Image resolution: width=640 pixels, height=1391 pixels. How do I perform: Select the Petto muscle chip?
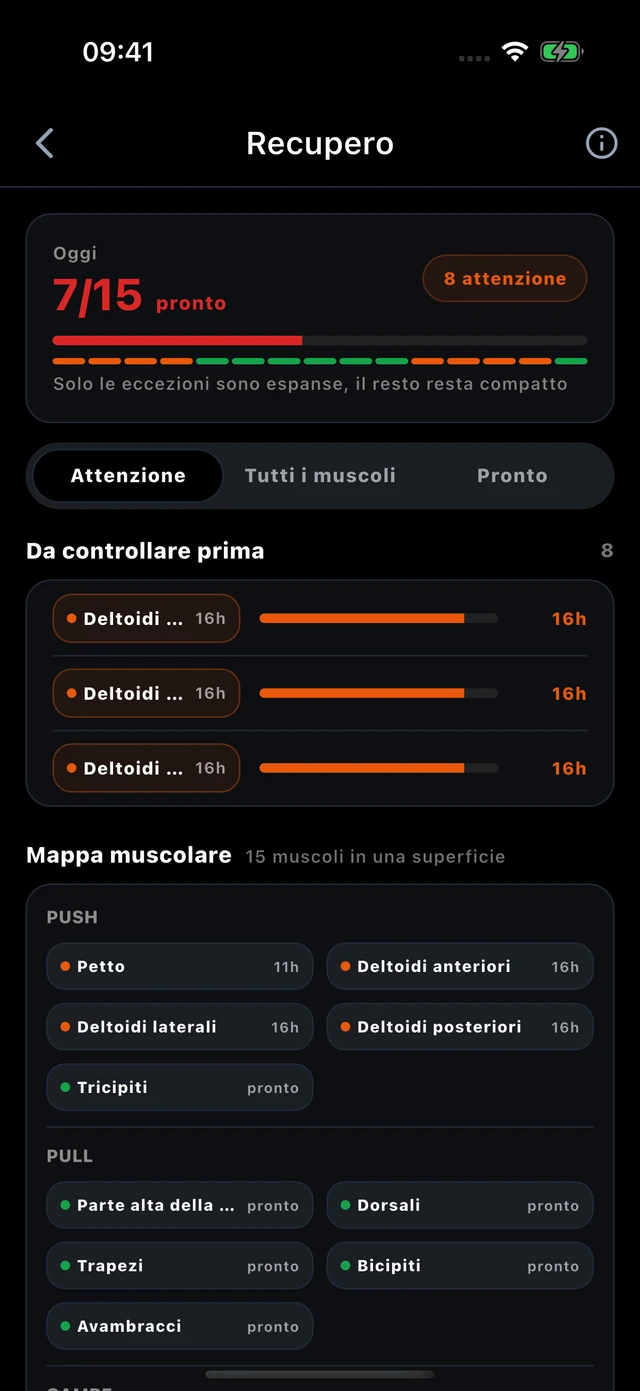(180, 967)
